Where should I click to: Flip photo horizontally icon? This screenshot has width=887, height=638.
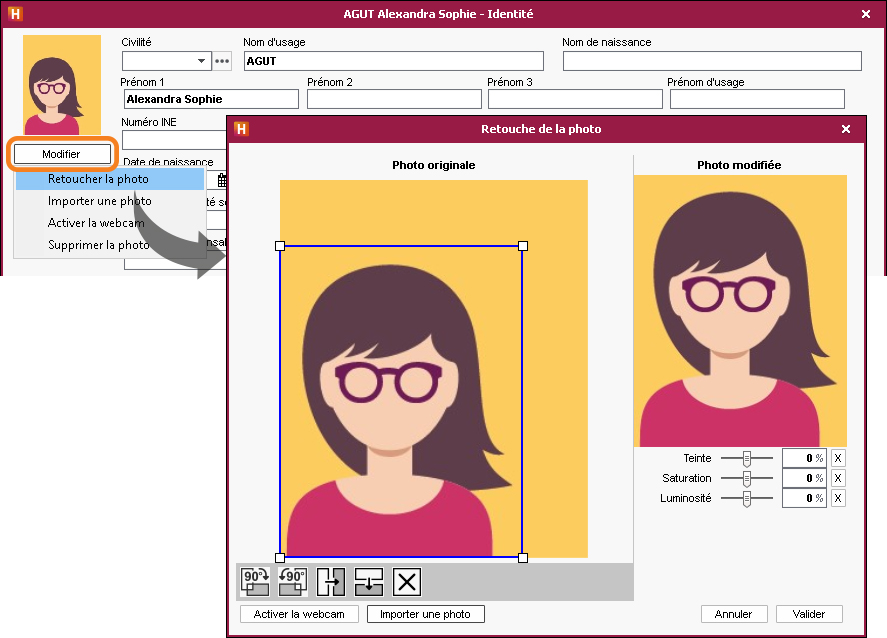pos(331,582)
